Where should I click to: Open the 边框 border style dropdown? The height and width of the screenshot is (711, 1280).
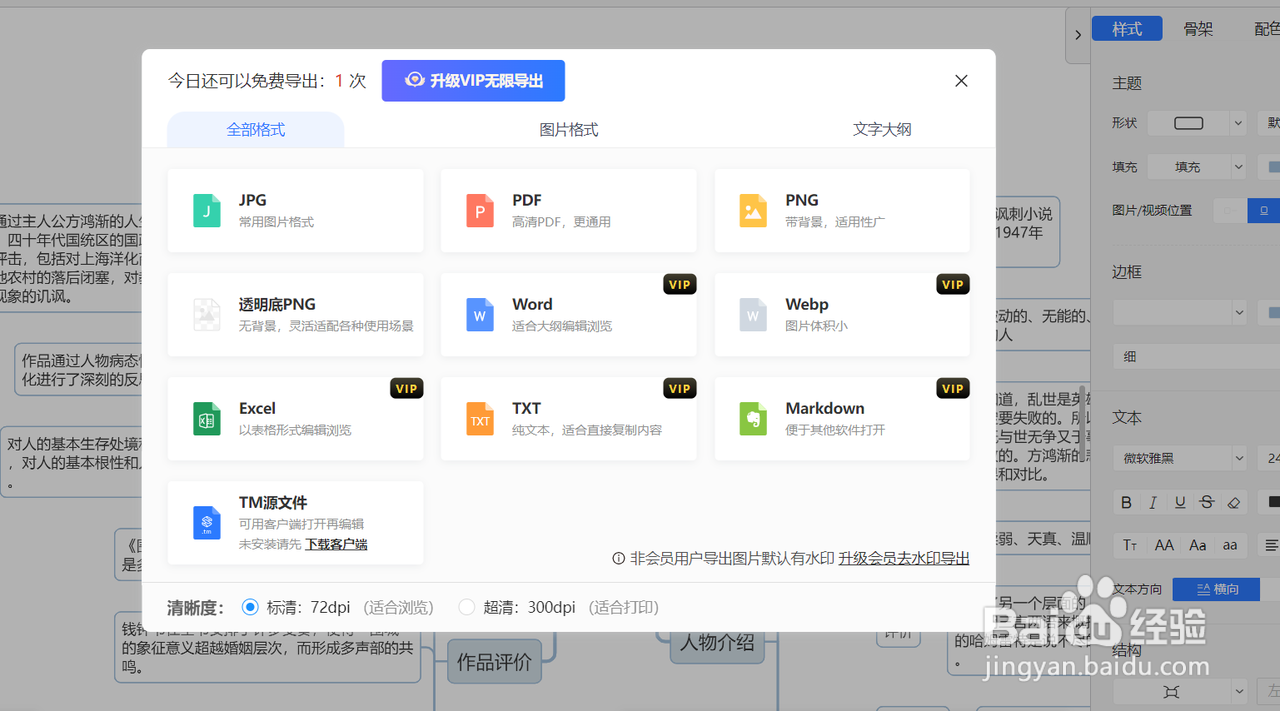tap(1178, 313)
